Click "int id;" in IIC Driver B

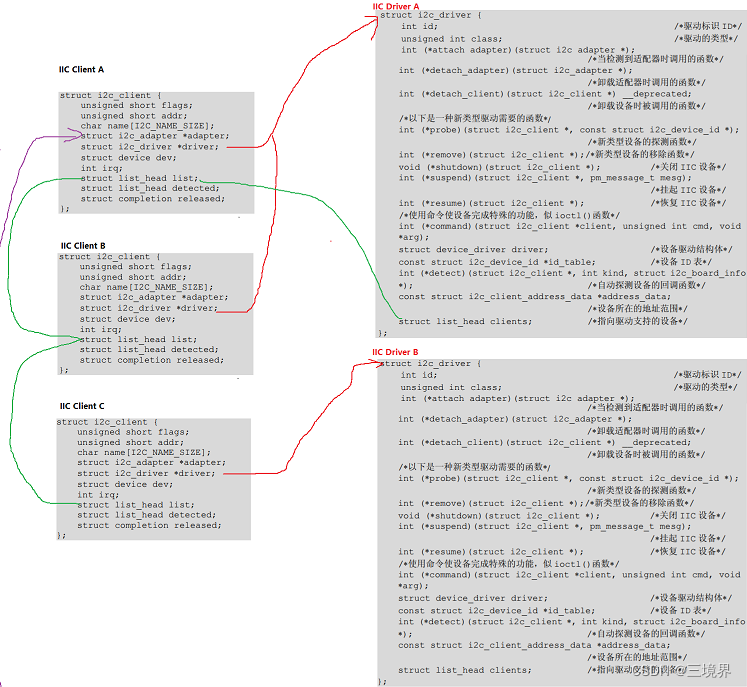tap(419, 375)
